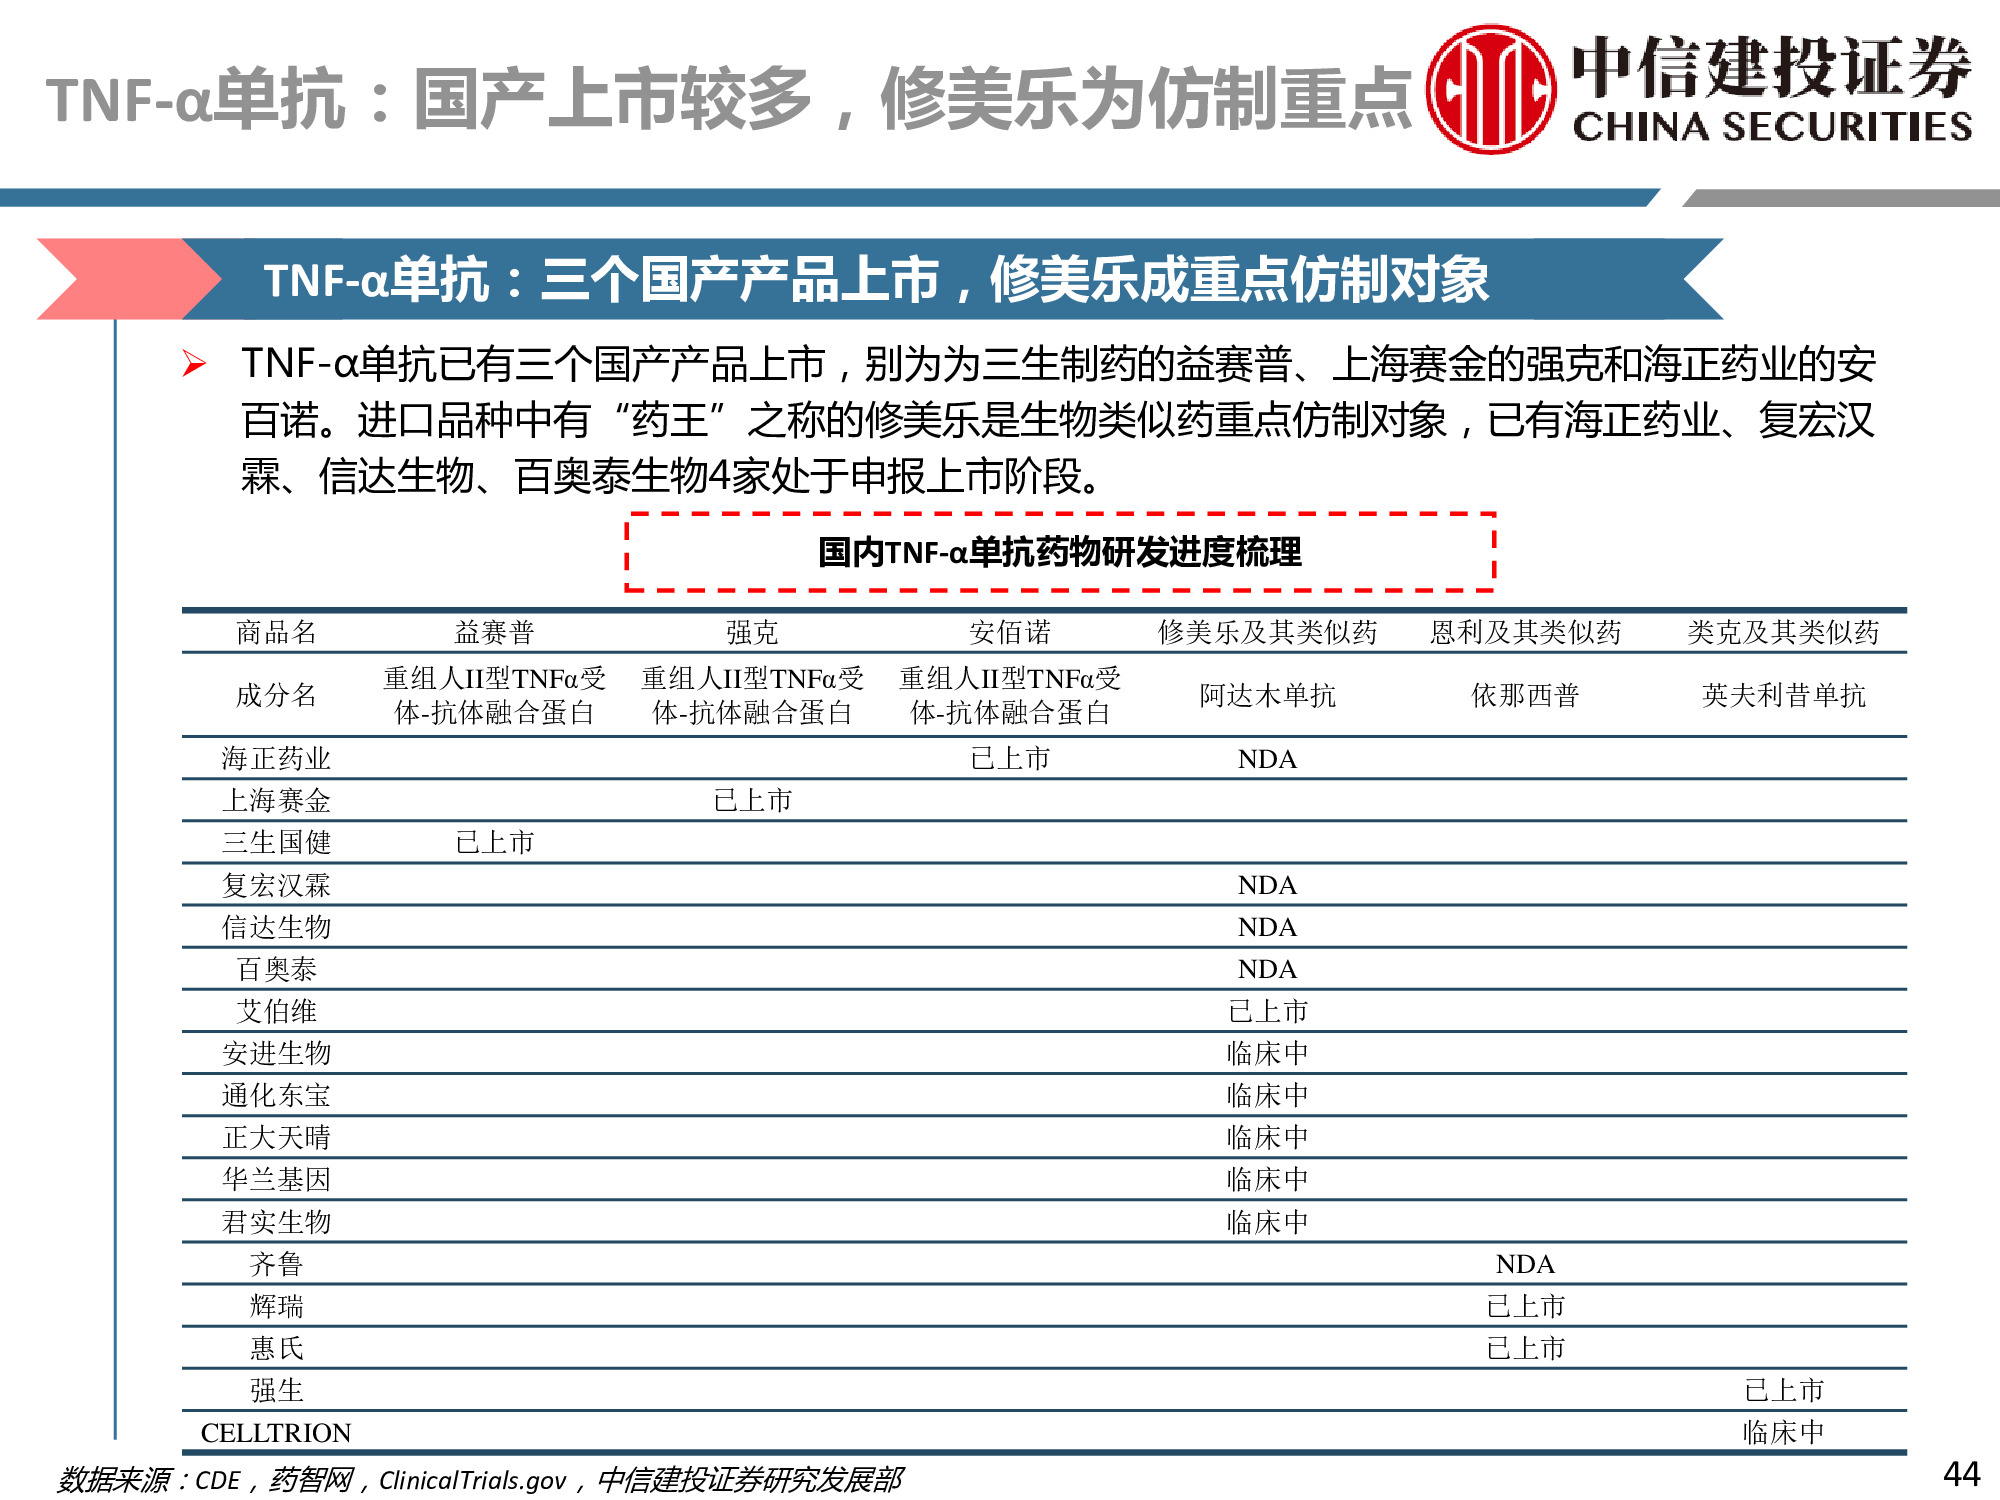Image resolution: width=2000 pixels, height=1500 pixels.
Task: Click the '商品名' header cell
Action: 276,632
